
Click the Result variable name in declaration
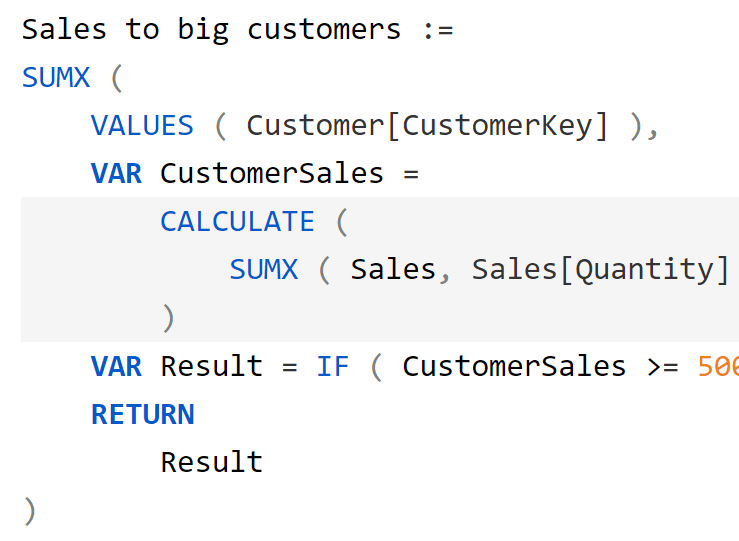tap(211, 366)
